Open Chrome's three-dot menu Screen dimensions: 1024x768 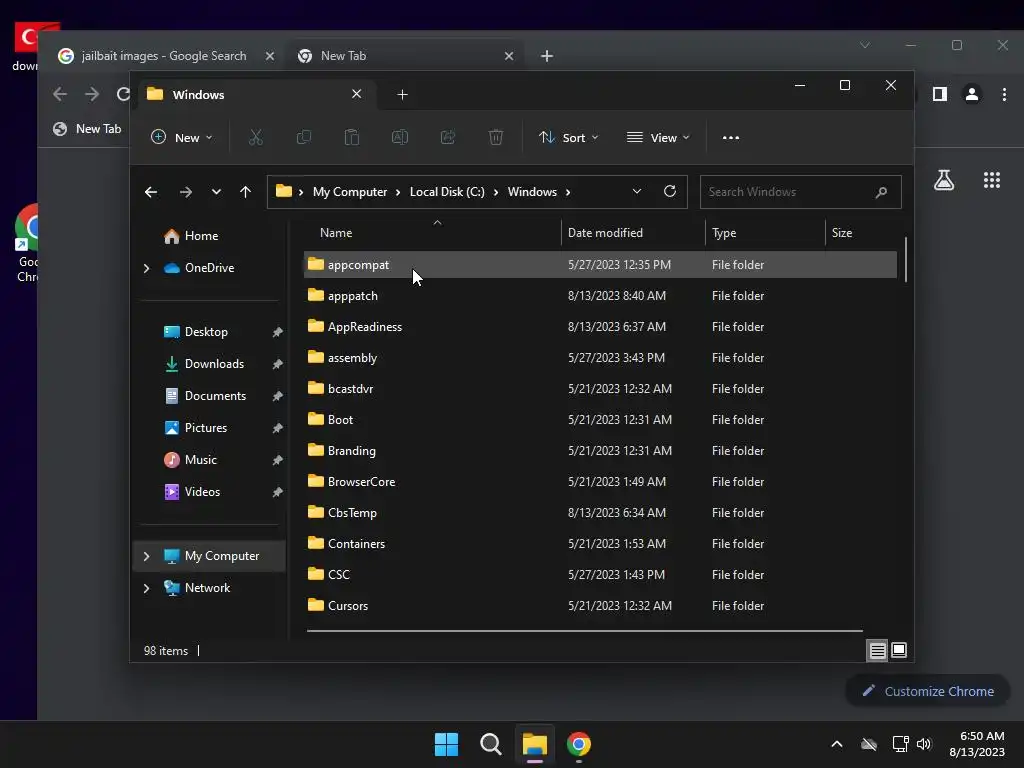pyautogui.click(x=1004, y=94)
